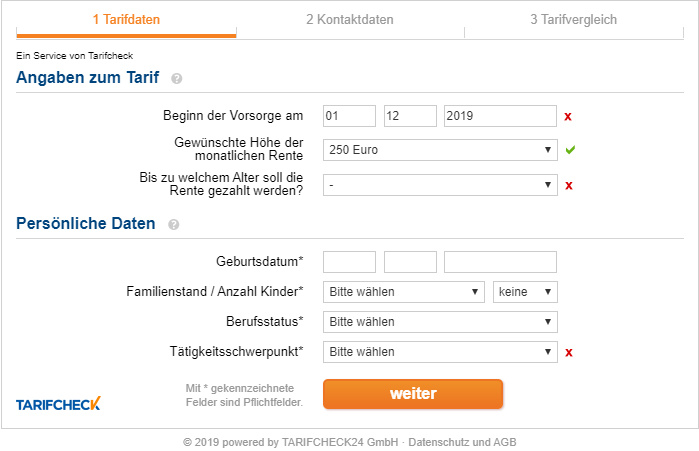The height and width of the screenshot is (451, 699).
Task: Click red X next to pension age dropdown
Action: [x=568, y=185]
